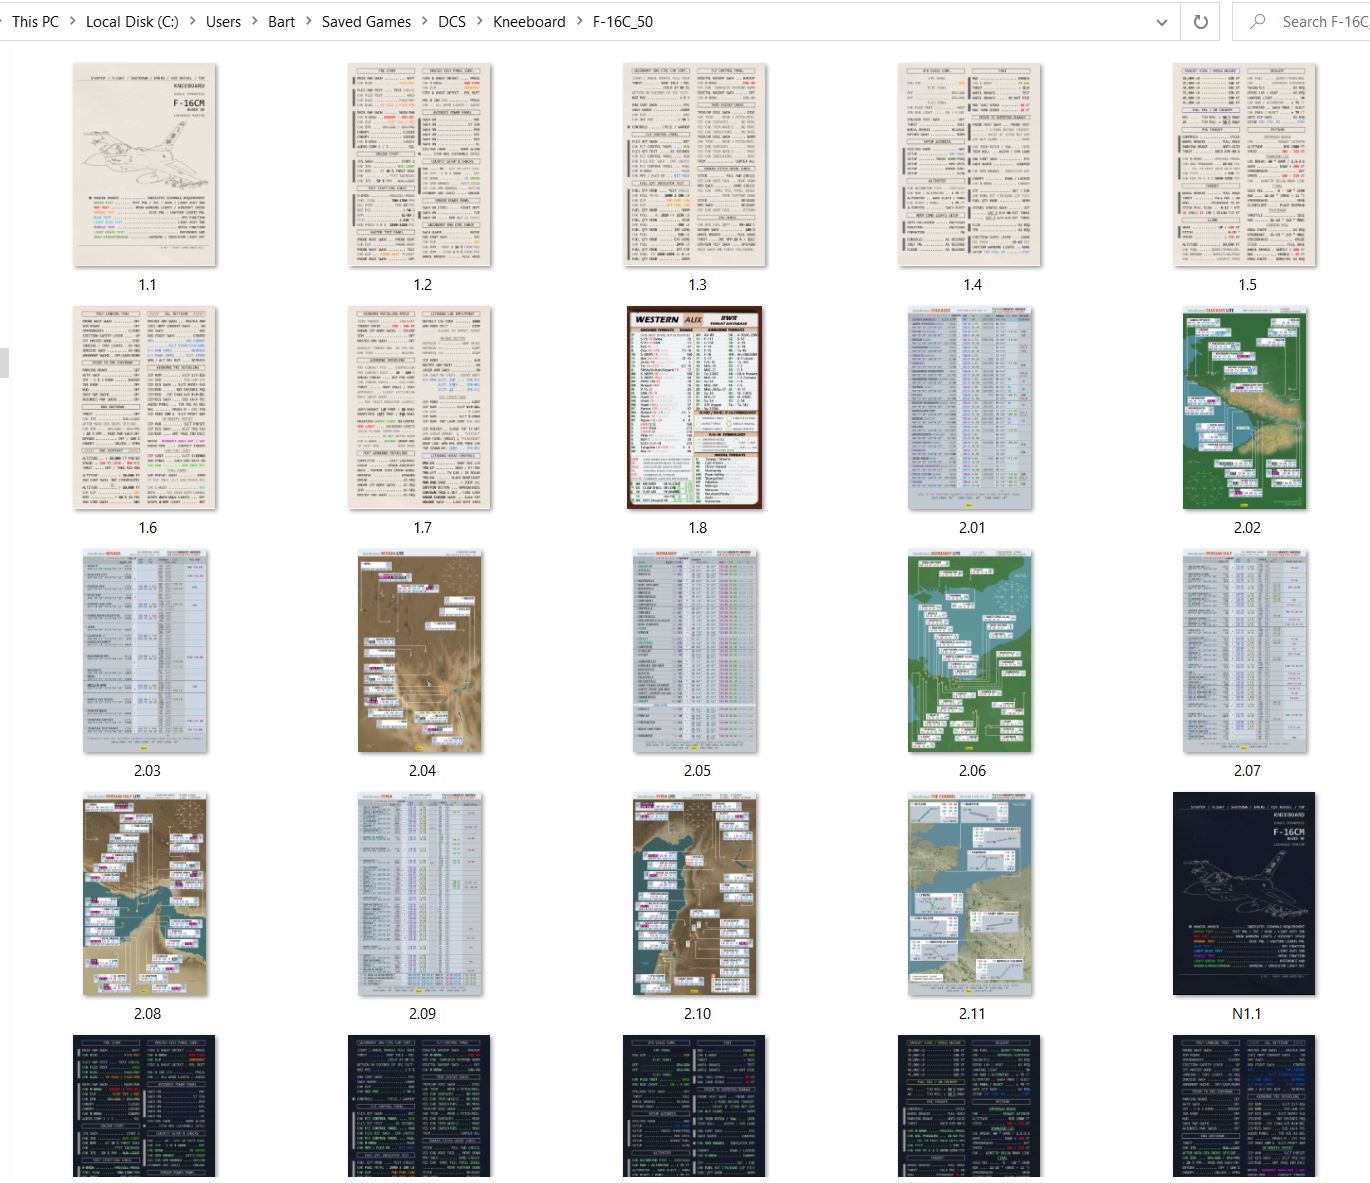Click the file name label 2.11
This screenshot has height=1183, width=1370.
972,1014
